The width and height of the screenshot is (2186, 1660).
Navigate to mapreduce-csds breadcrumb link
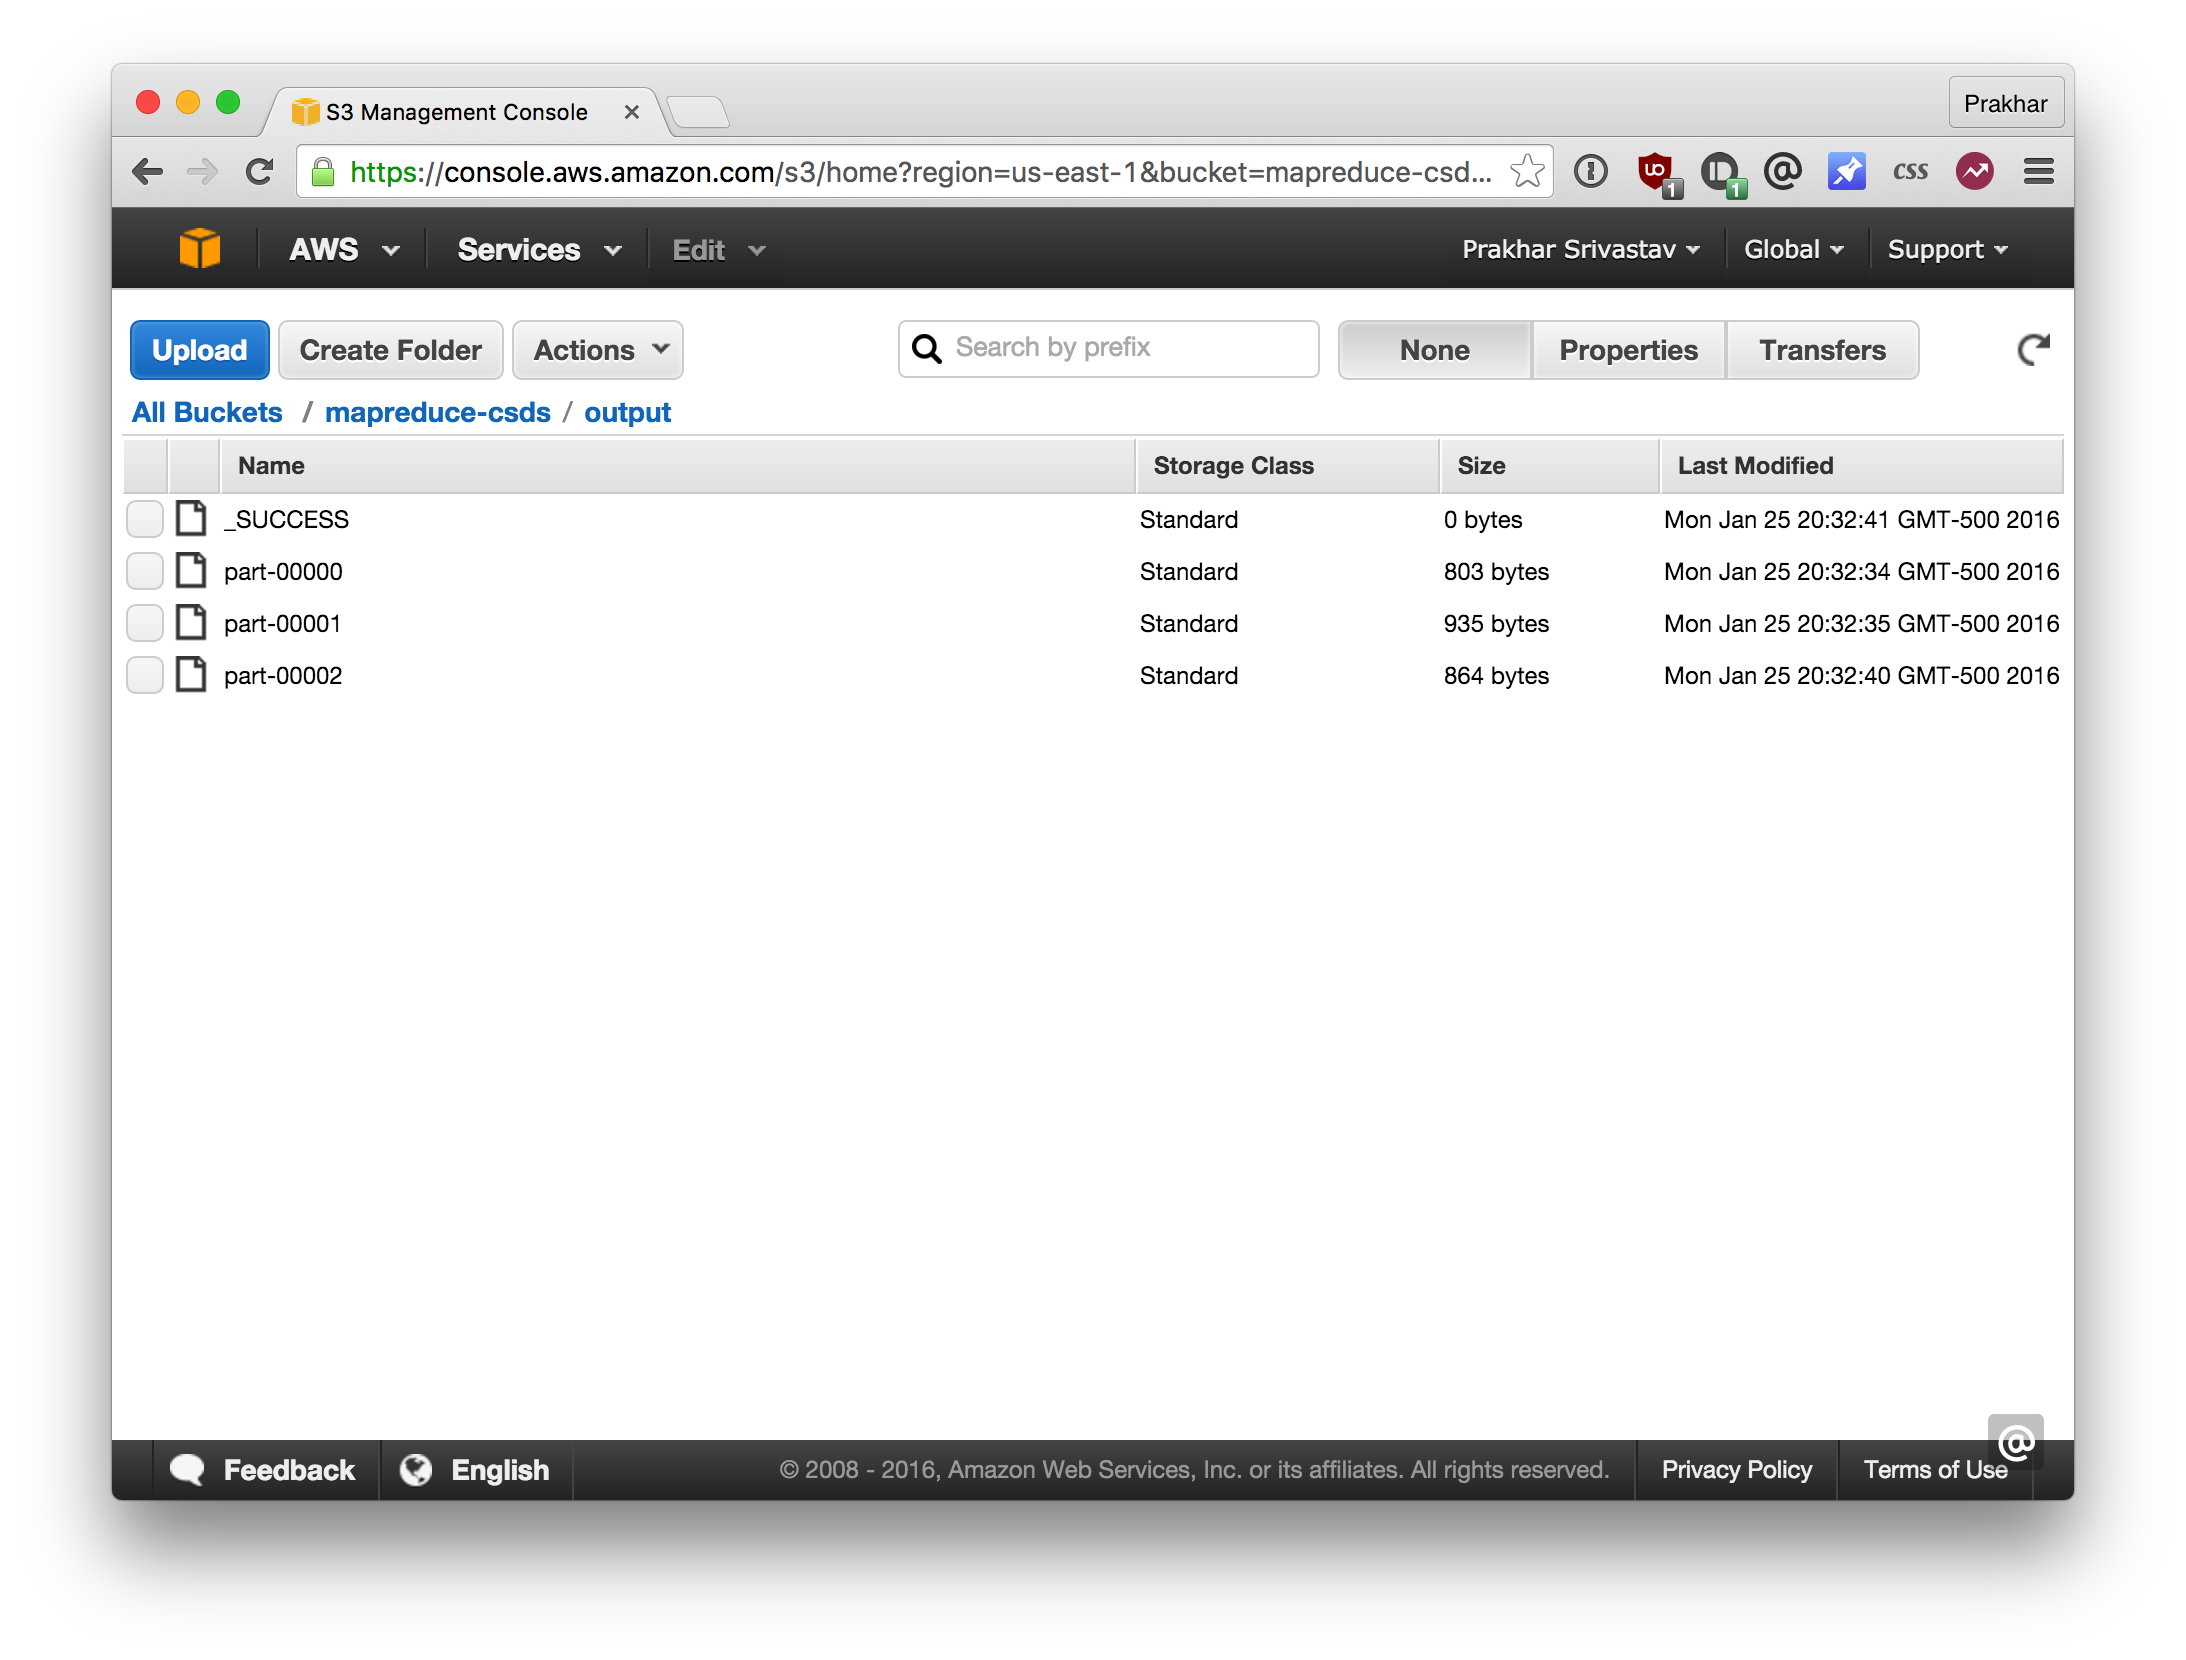(x=437, y=412)
